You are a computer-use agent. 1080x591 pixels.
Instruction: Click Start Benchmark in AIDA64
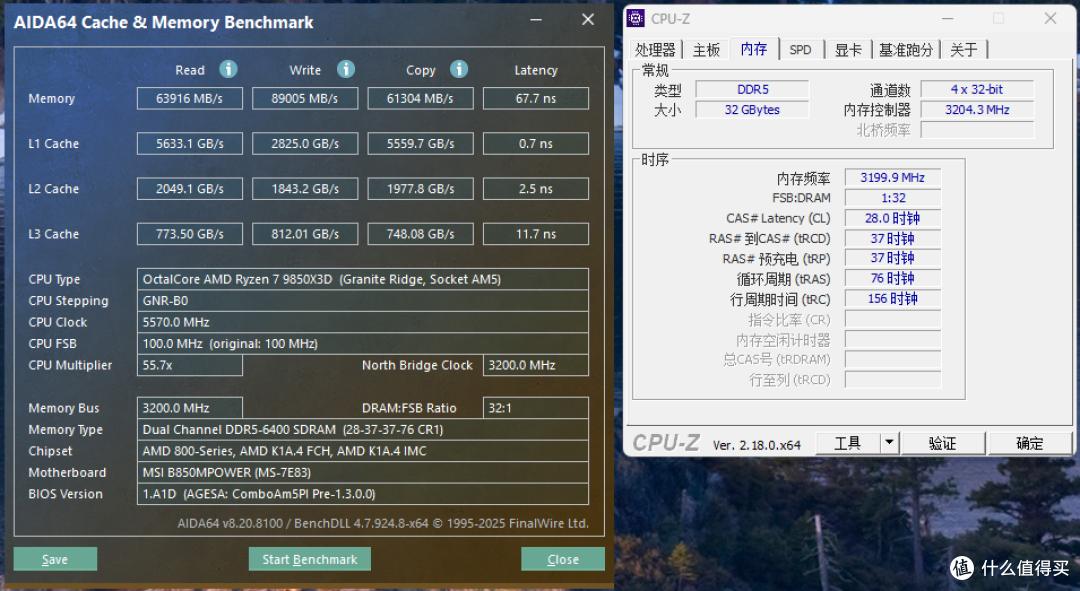[x=310, y=559]
